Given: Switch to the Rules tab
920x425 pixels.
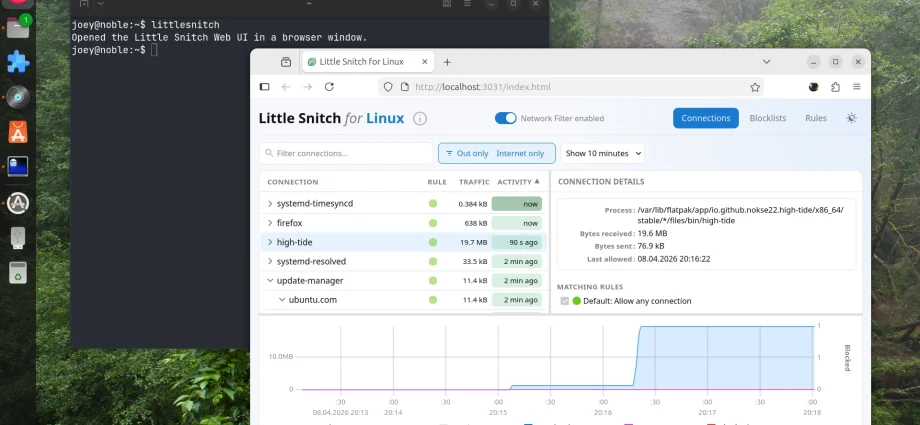Looking at the screenshot, I should coord(816,118).
